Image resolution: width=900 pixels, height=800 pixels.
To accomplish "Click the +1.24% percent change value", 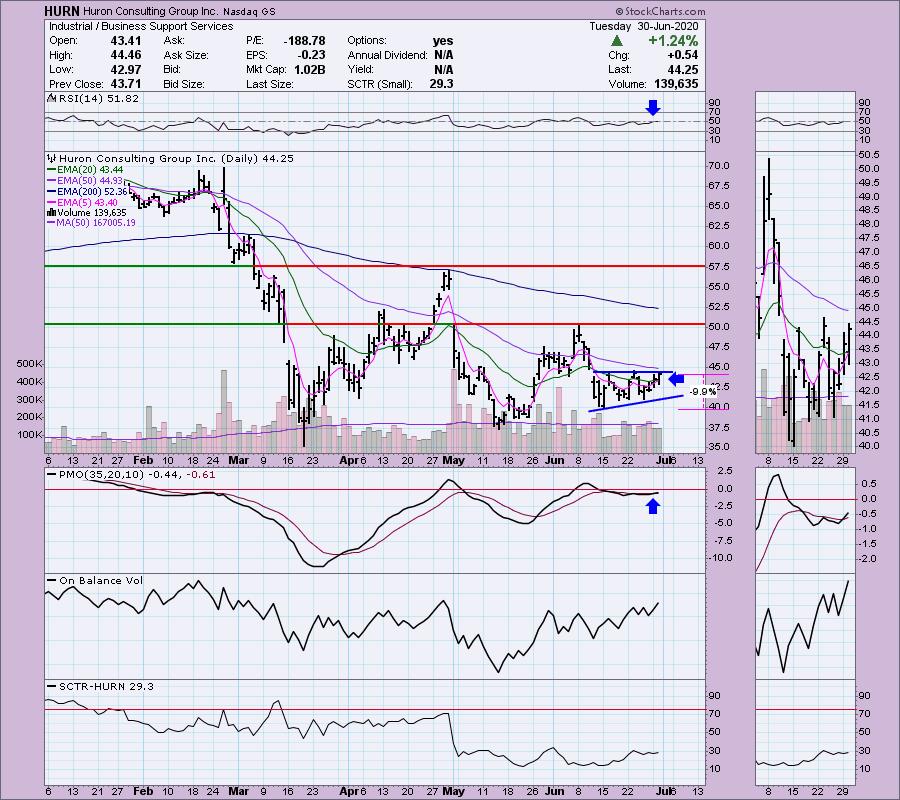I will [673, 41].
